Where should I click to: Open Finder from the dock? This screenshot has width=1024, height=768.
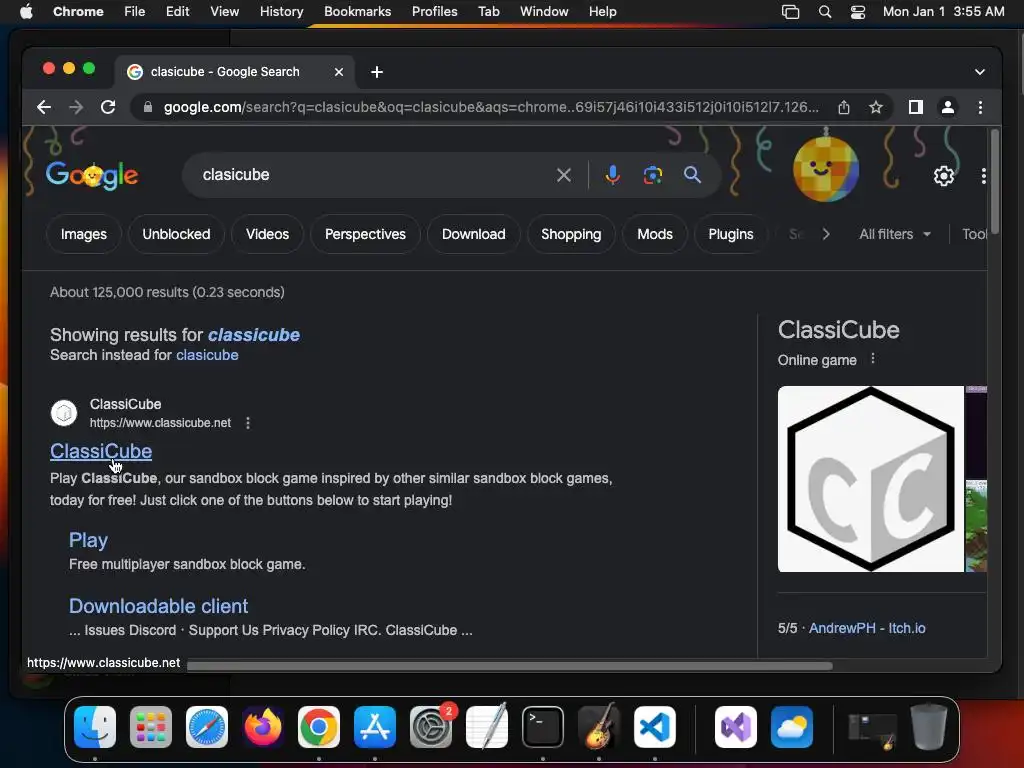95,727
